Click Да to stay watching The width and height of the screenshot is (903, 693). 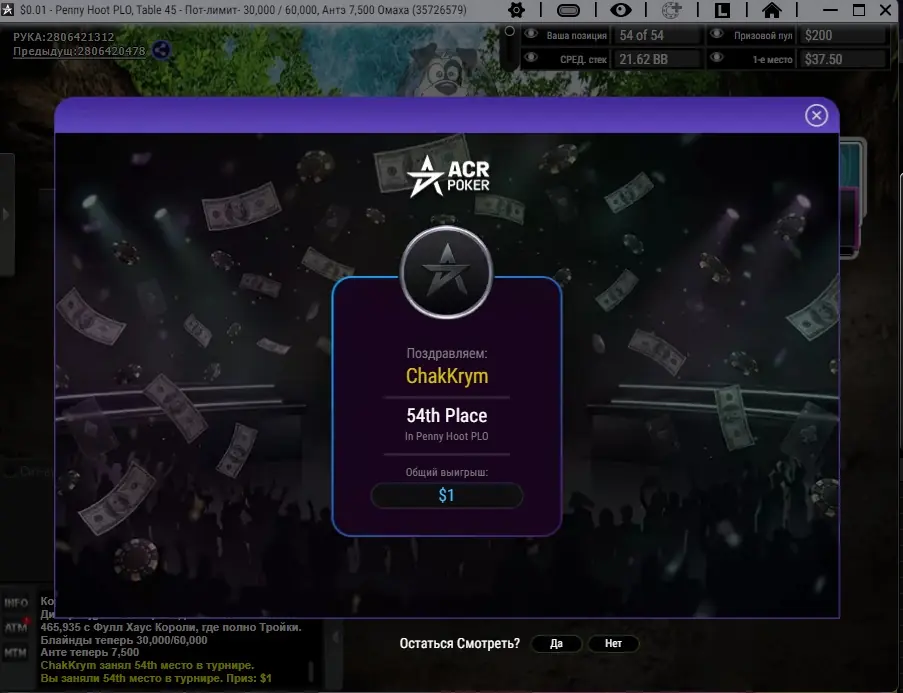point(556,643)
